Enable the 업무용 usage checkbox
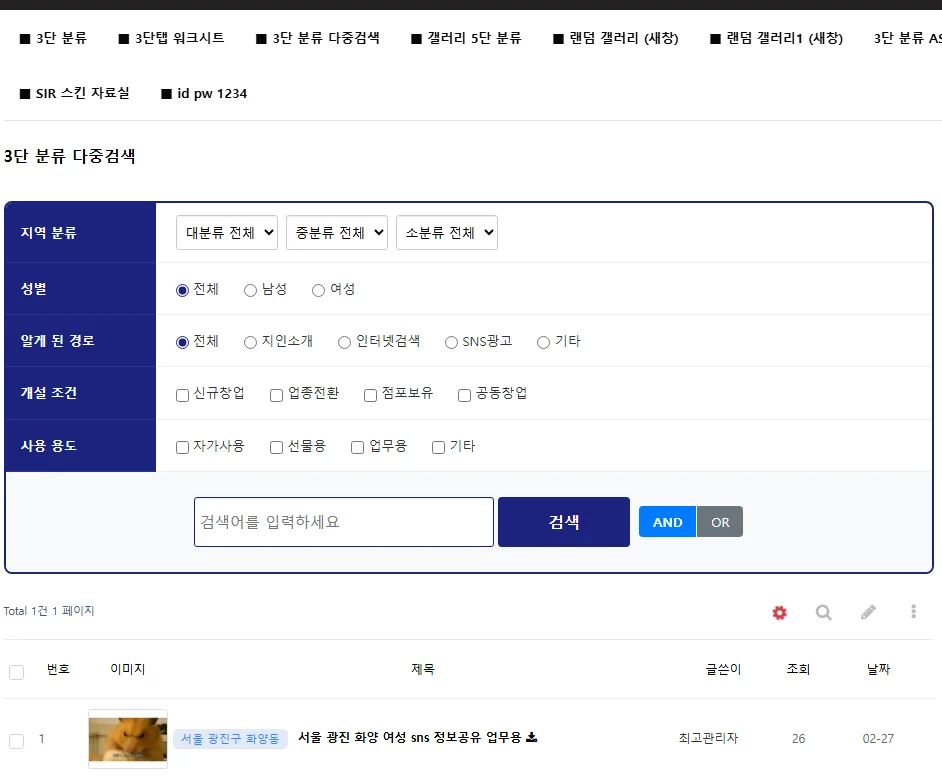The image size is (942, 776). pyautogui.click(x=357, y=447)
